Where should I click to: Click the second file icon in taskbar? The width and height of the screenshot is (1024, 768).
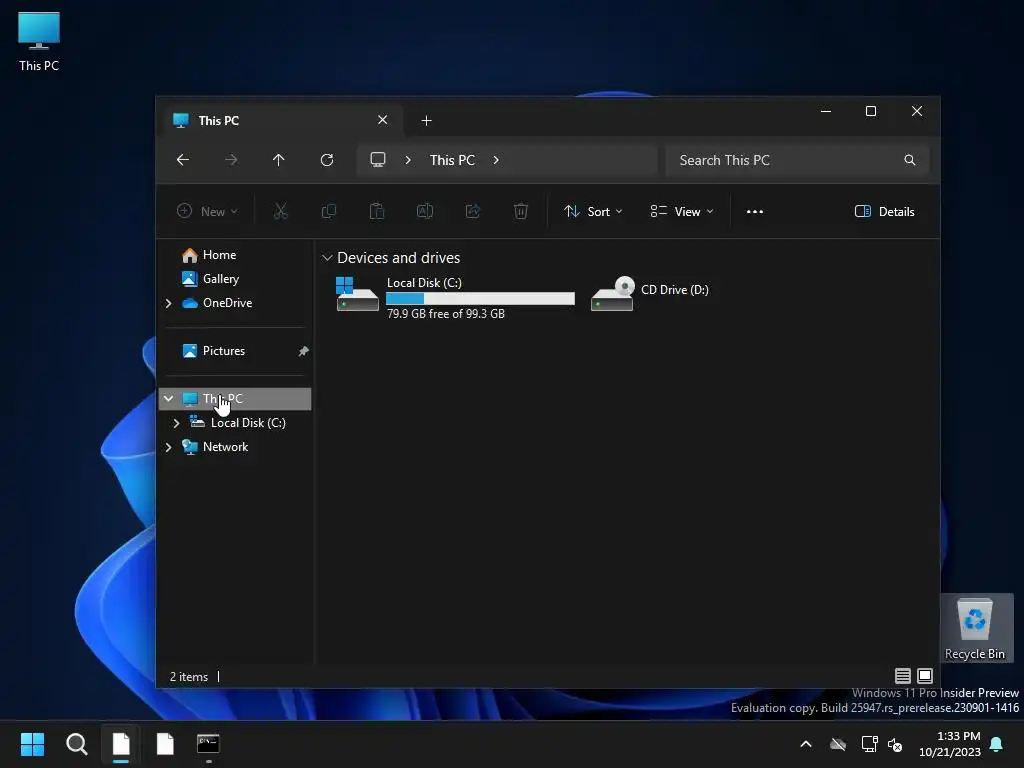click(x=165, y=744)
